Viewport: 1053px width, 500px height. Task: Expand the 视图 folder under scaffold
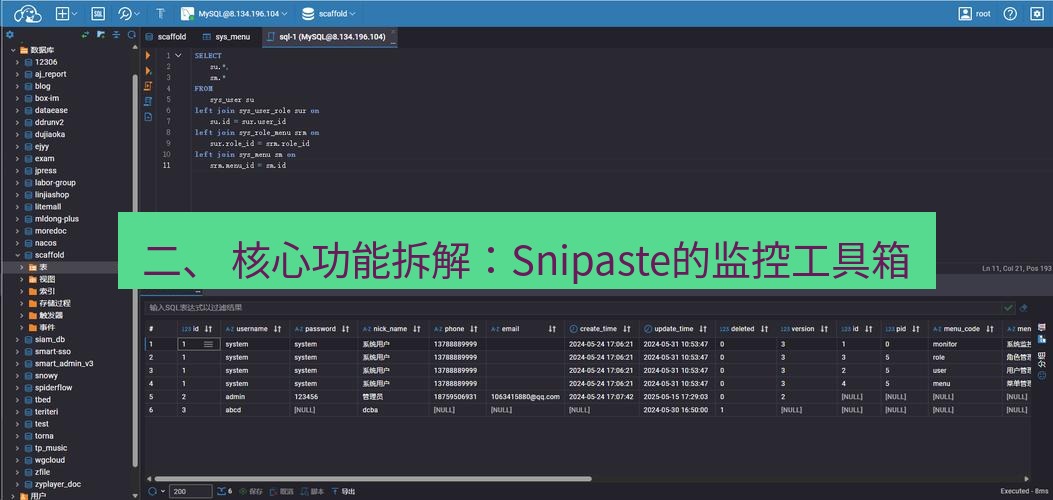(x=23, y=279)
